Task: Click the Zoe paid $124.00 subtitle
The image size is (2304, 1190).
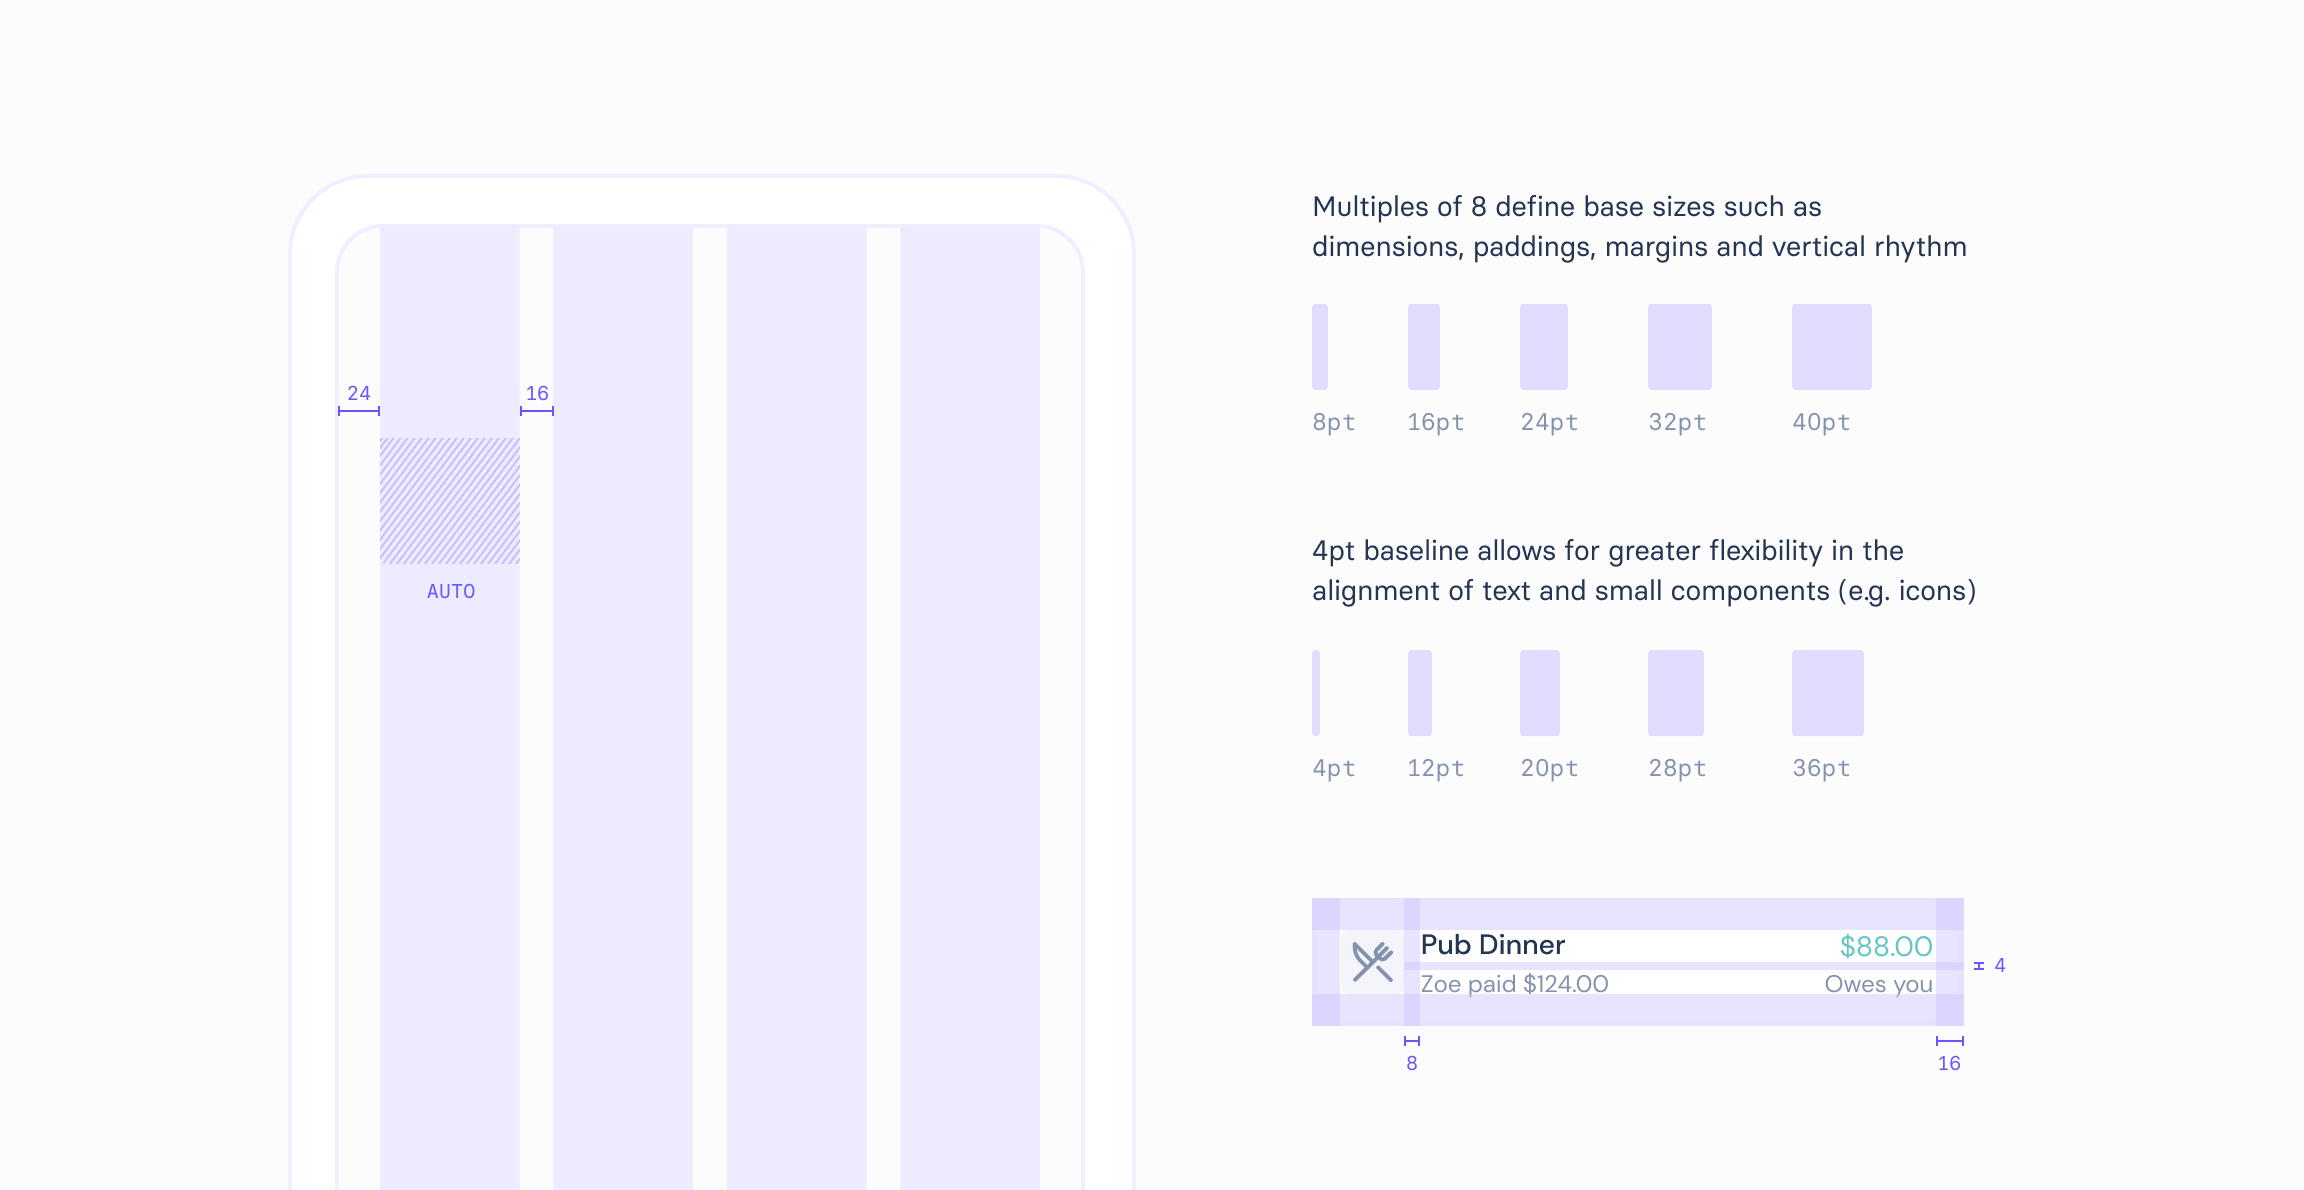Action: (x=1514, y=984)
